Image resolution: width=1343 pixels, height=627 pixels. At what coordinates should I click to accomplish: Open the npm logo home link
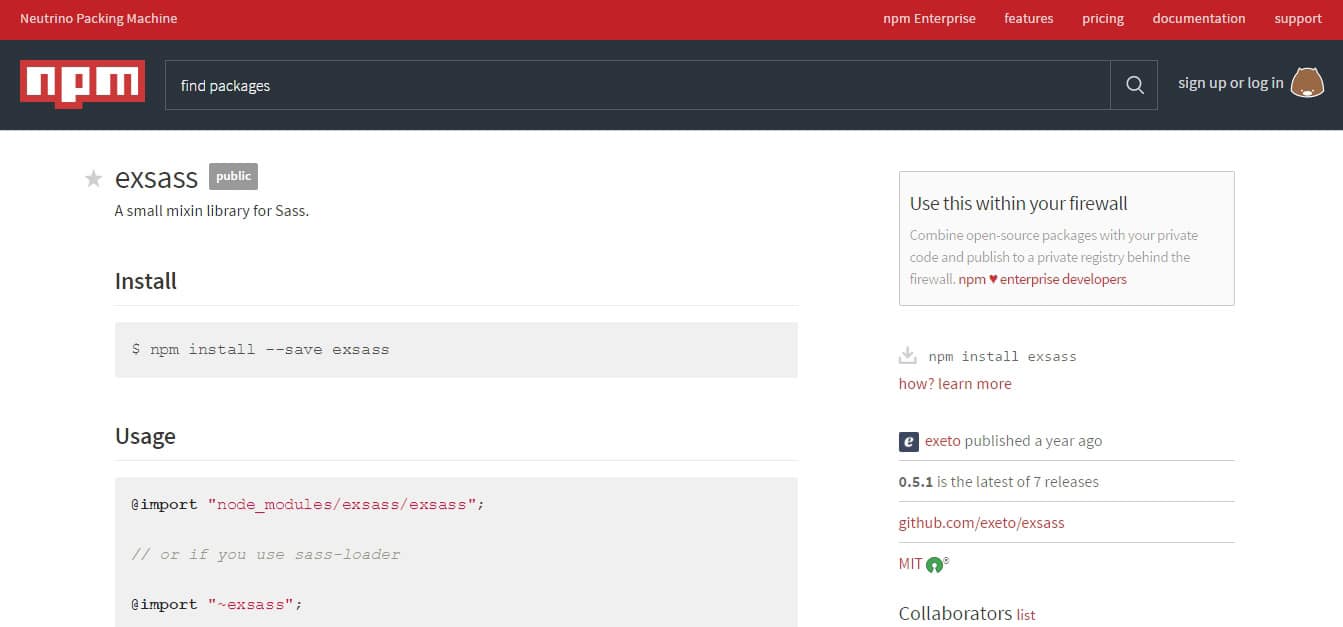(x=82, y=84)
